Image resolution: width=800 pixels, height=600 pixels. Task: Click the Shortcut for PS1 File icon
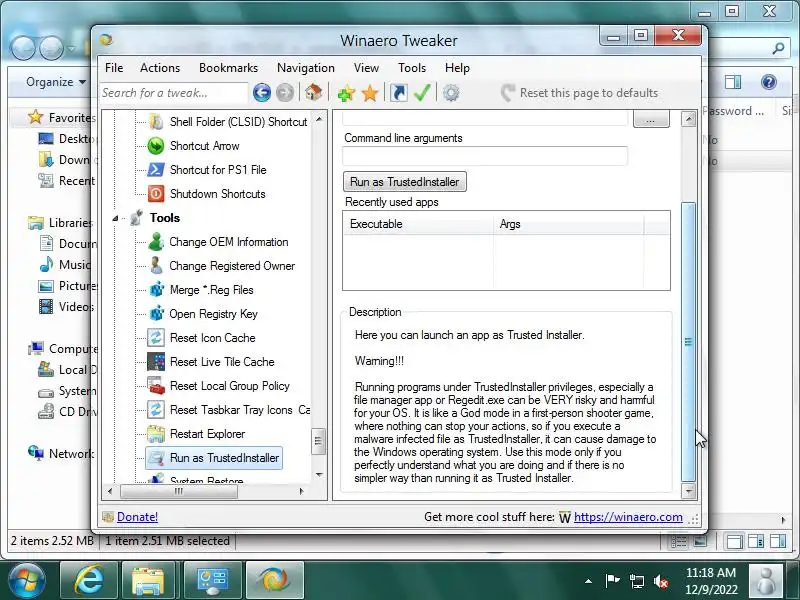pyautogui.click(x=156, y=170)
